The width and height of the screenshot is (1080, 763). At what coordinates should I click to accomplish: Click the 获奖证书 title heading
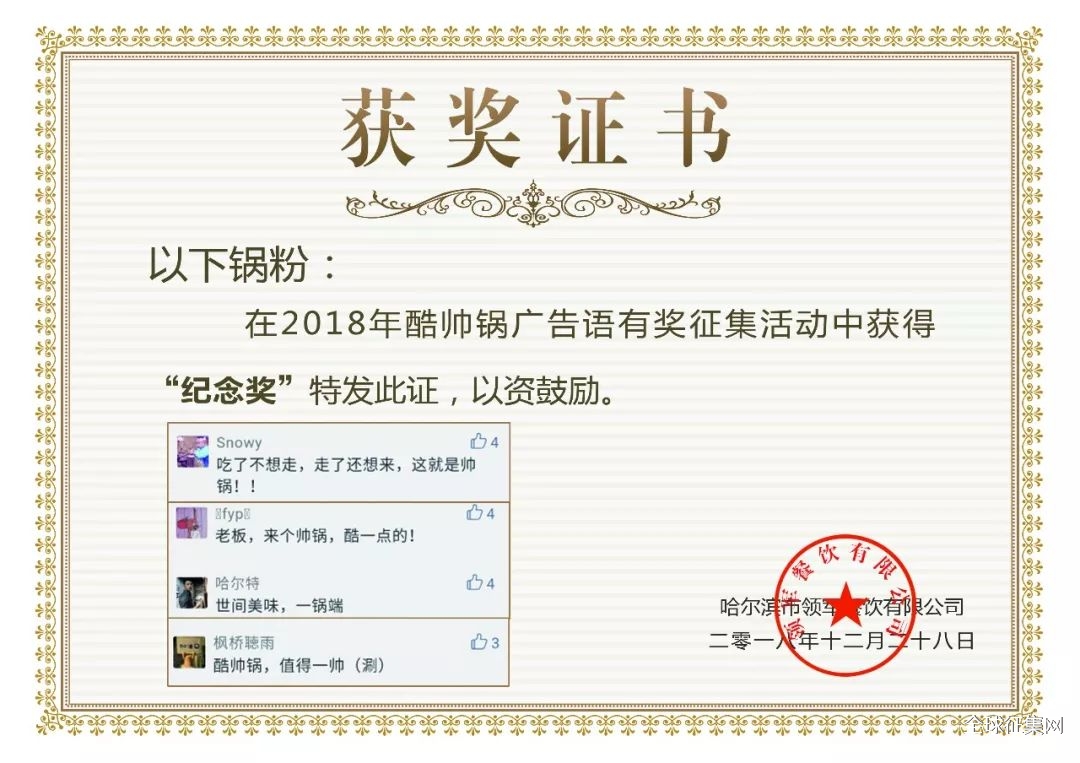535,128
